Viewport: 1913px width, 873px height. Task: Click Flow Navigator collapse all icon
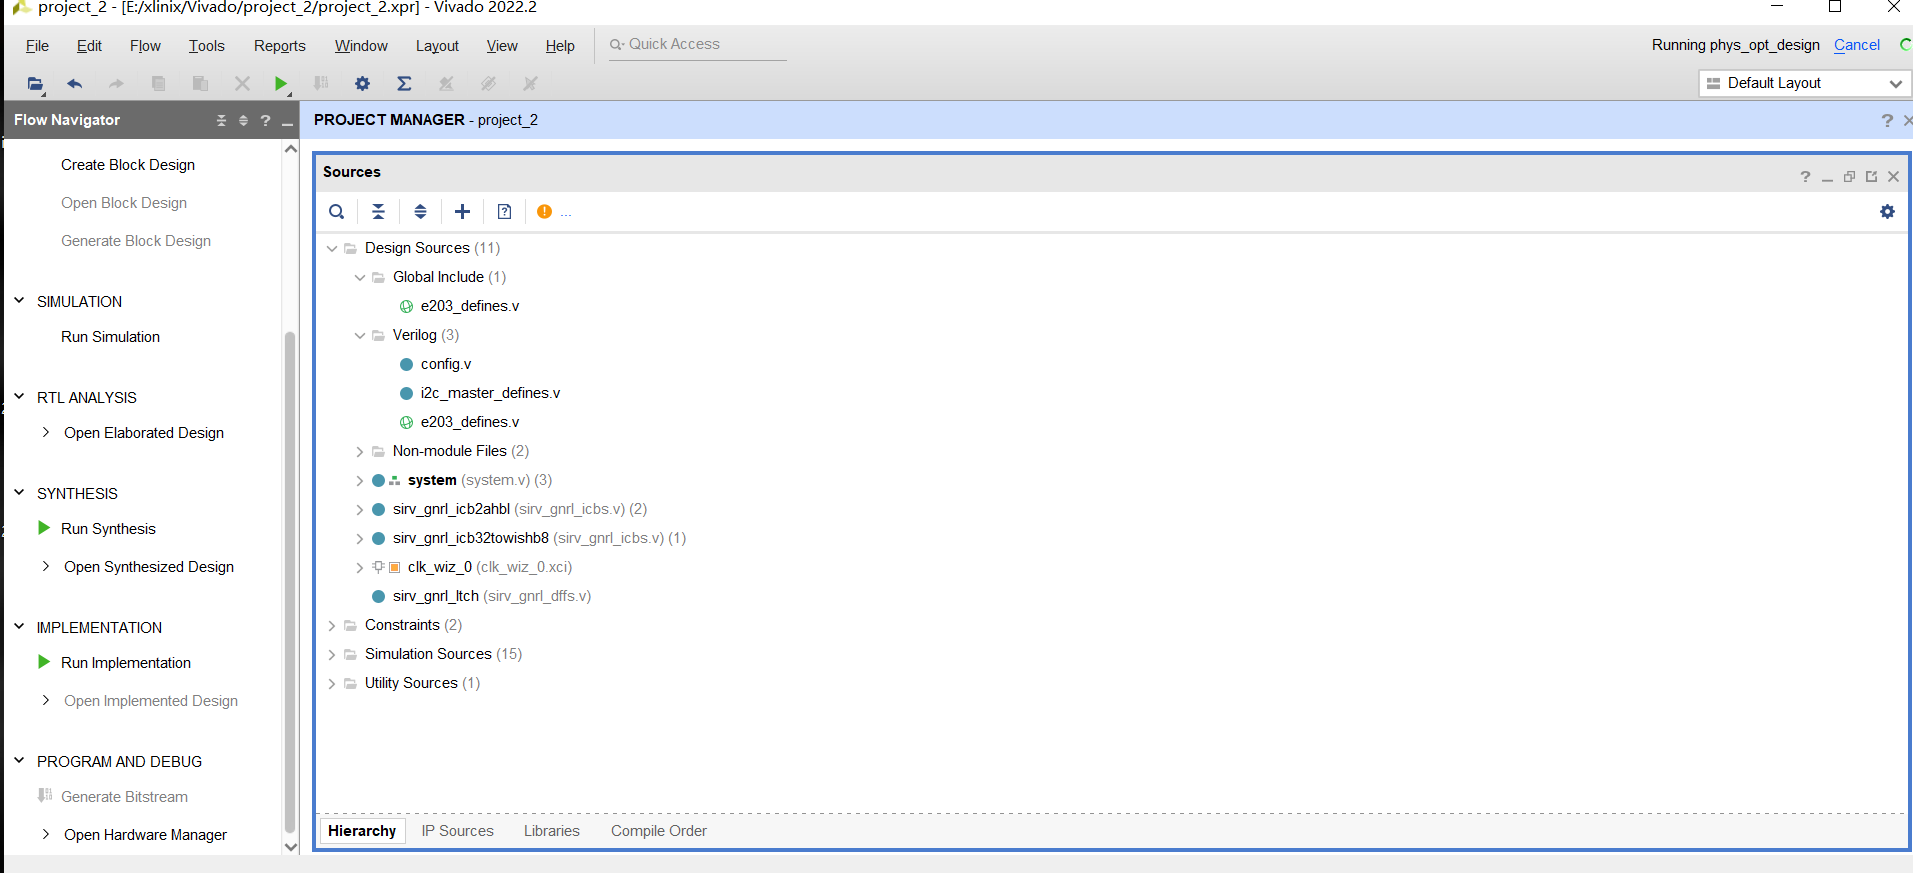coord(221,120)
